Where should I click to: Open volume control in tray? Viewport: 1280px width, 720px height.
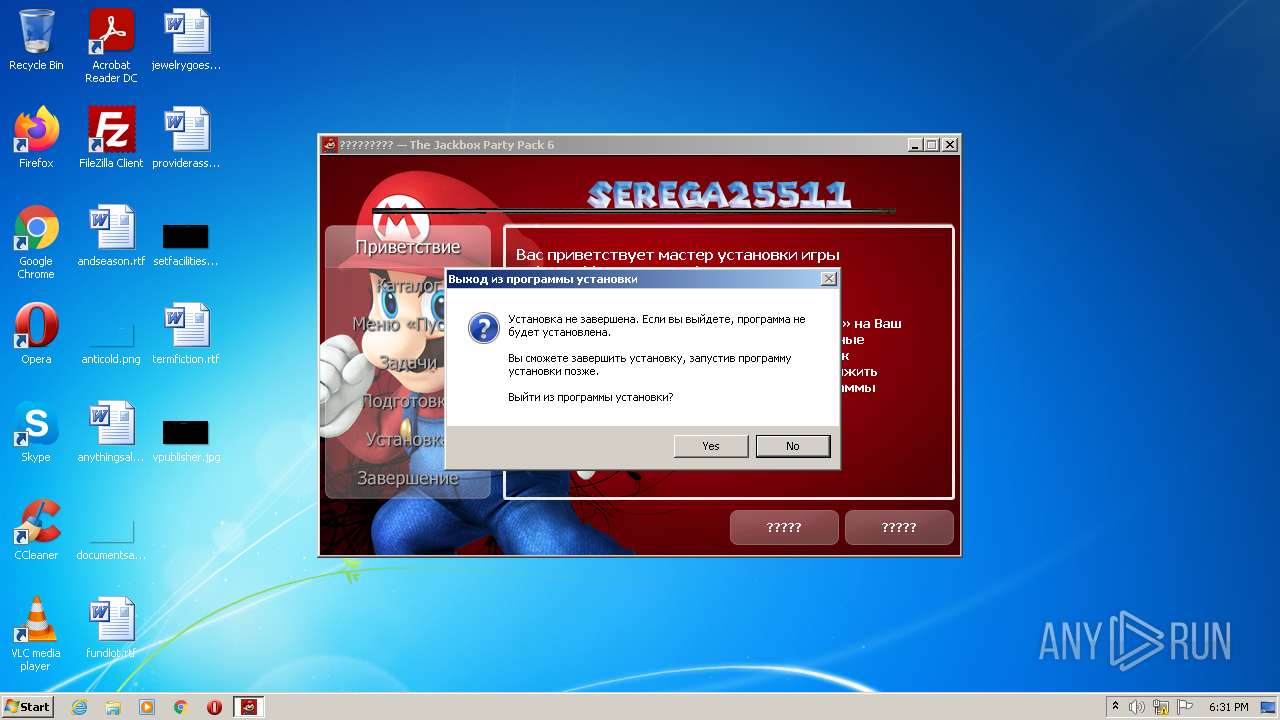(x=1137, y=707)
